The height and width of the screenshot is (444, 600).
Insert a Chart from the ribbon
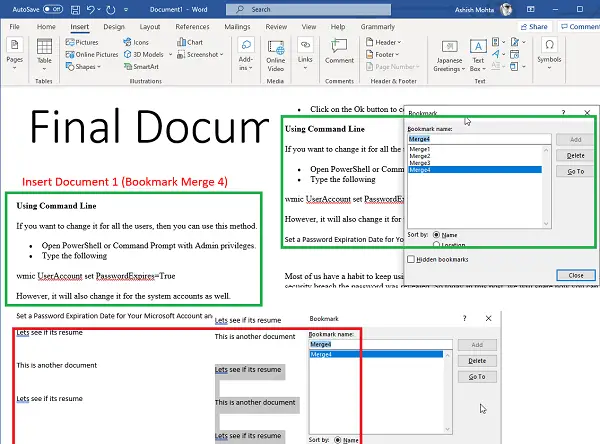pos(190,42)
